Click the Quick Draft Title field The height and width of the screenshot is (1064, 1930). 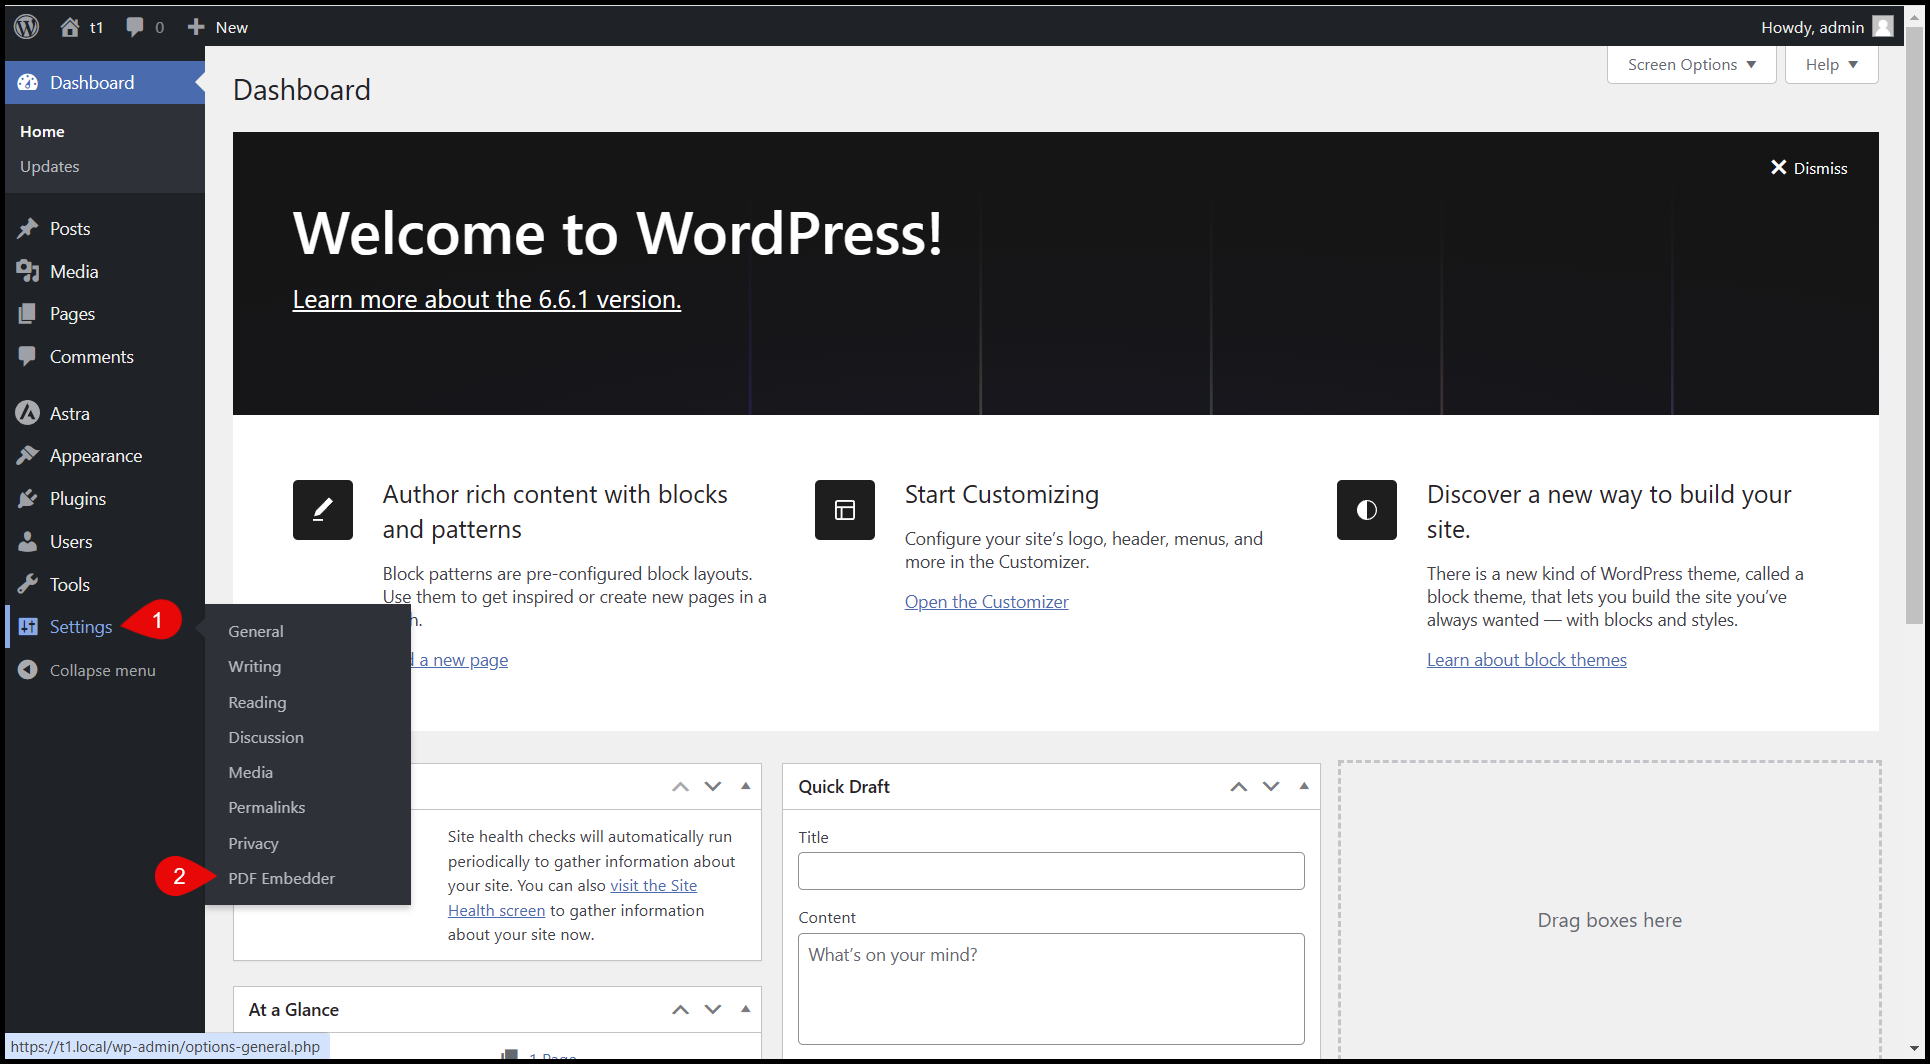1050,871
